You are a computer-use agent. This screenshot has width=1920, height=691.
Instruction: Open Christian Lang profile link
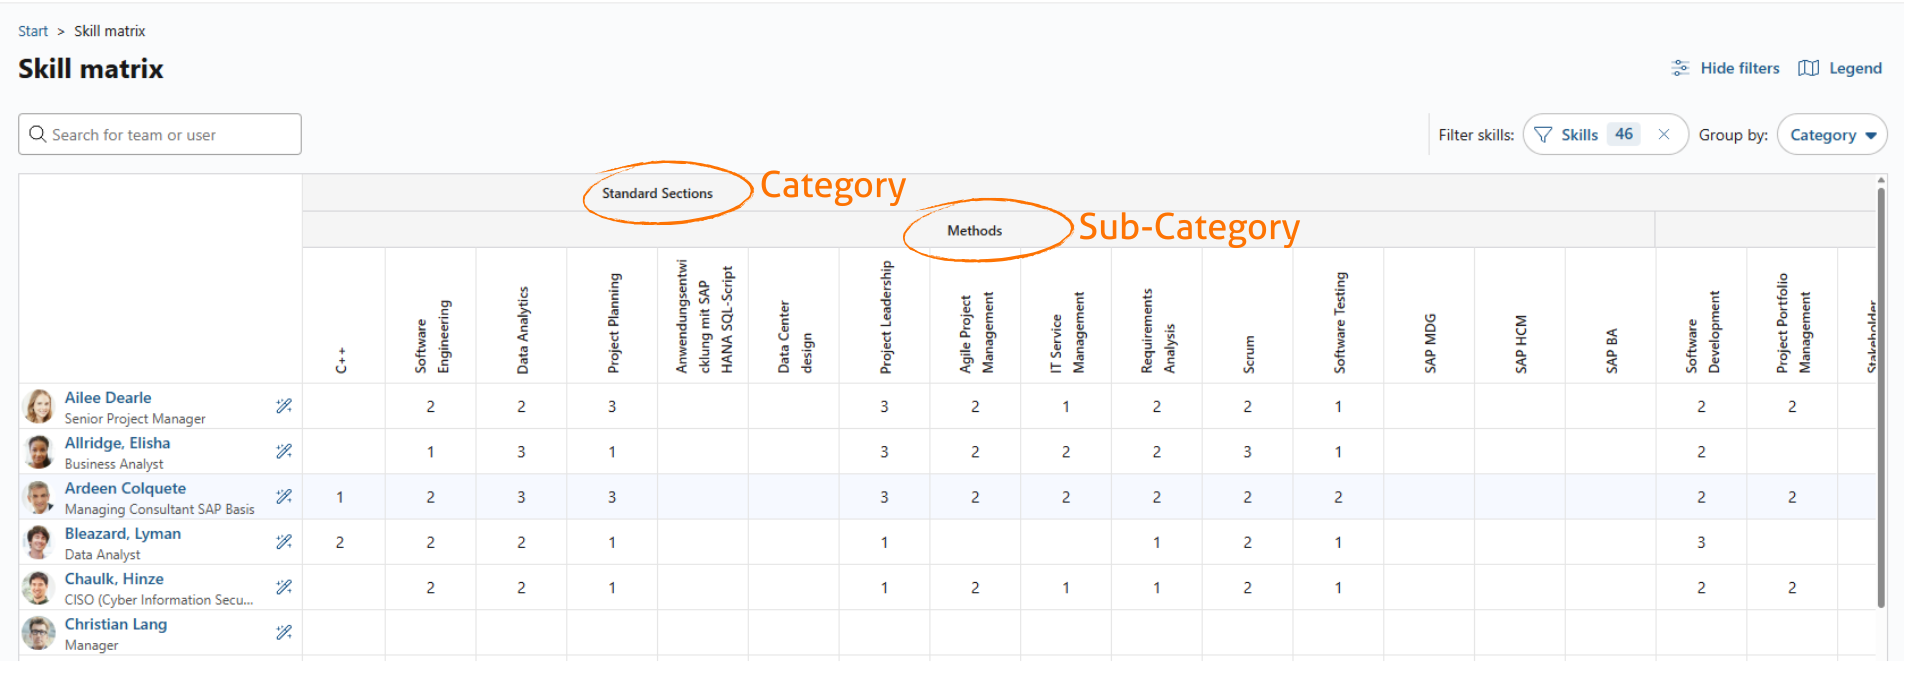(x=116, y=624)
